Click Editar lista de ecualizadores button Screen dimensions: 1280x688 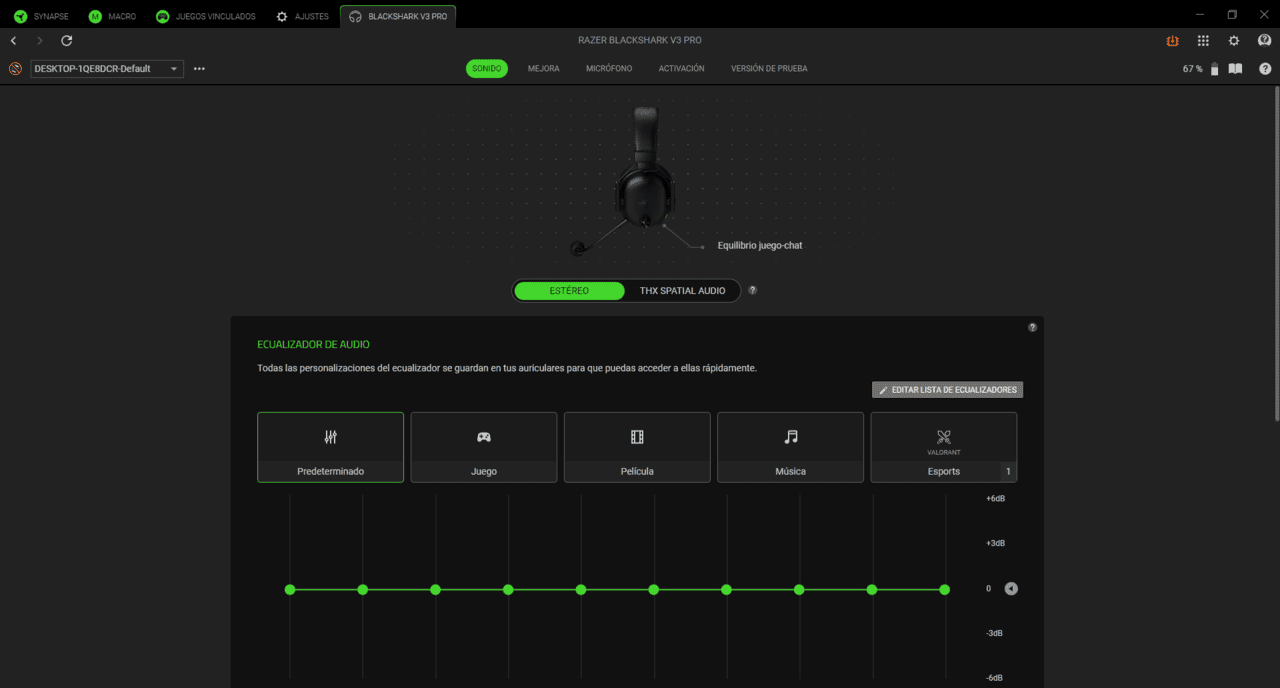tap(947, 390)
